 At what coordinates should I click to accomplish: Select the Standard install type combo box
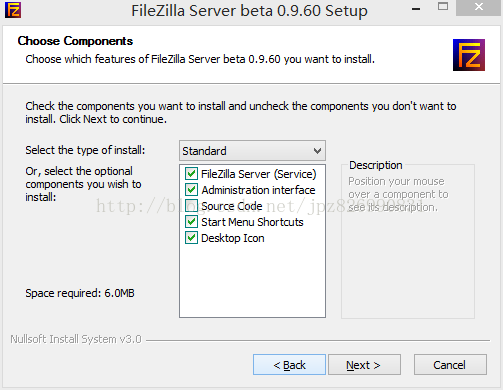[x=252, y=151]
